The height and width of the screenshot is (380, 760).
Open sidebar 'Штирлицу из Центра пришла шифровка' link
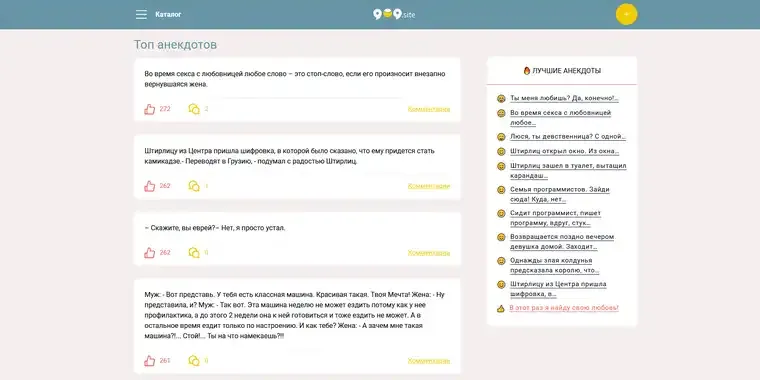558,289
